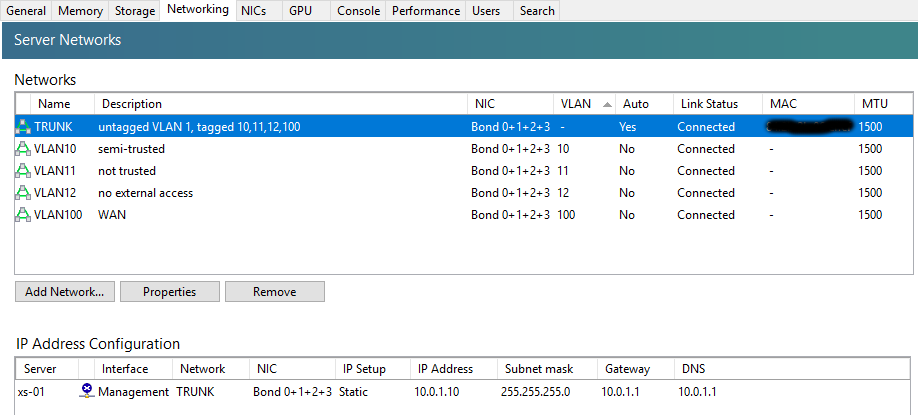
Task: Switch to the Performance tab
Action: (x=427, y=11)
